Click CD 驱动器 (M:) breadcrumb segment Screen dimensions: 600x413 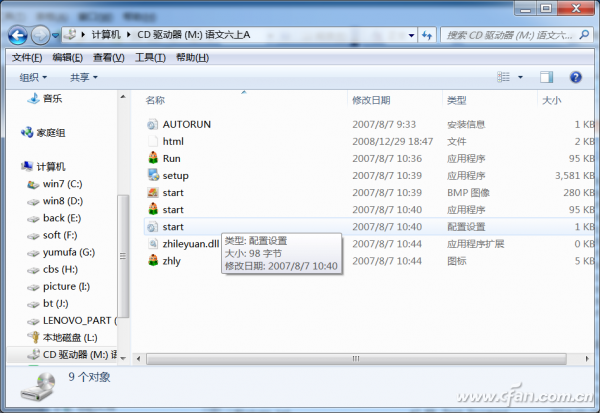(194, 35)
